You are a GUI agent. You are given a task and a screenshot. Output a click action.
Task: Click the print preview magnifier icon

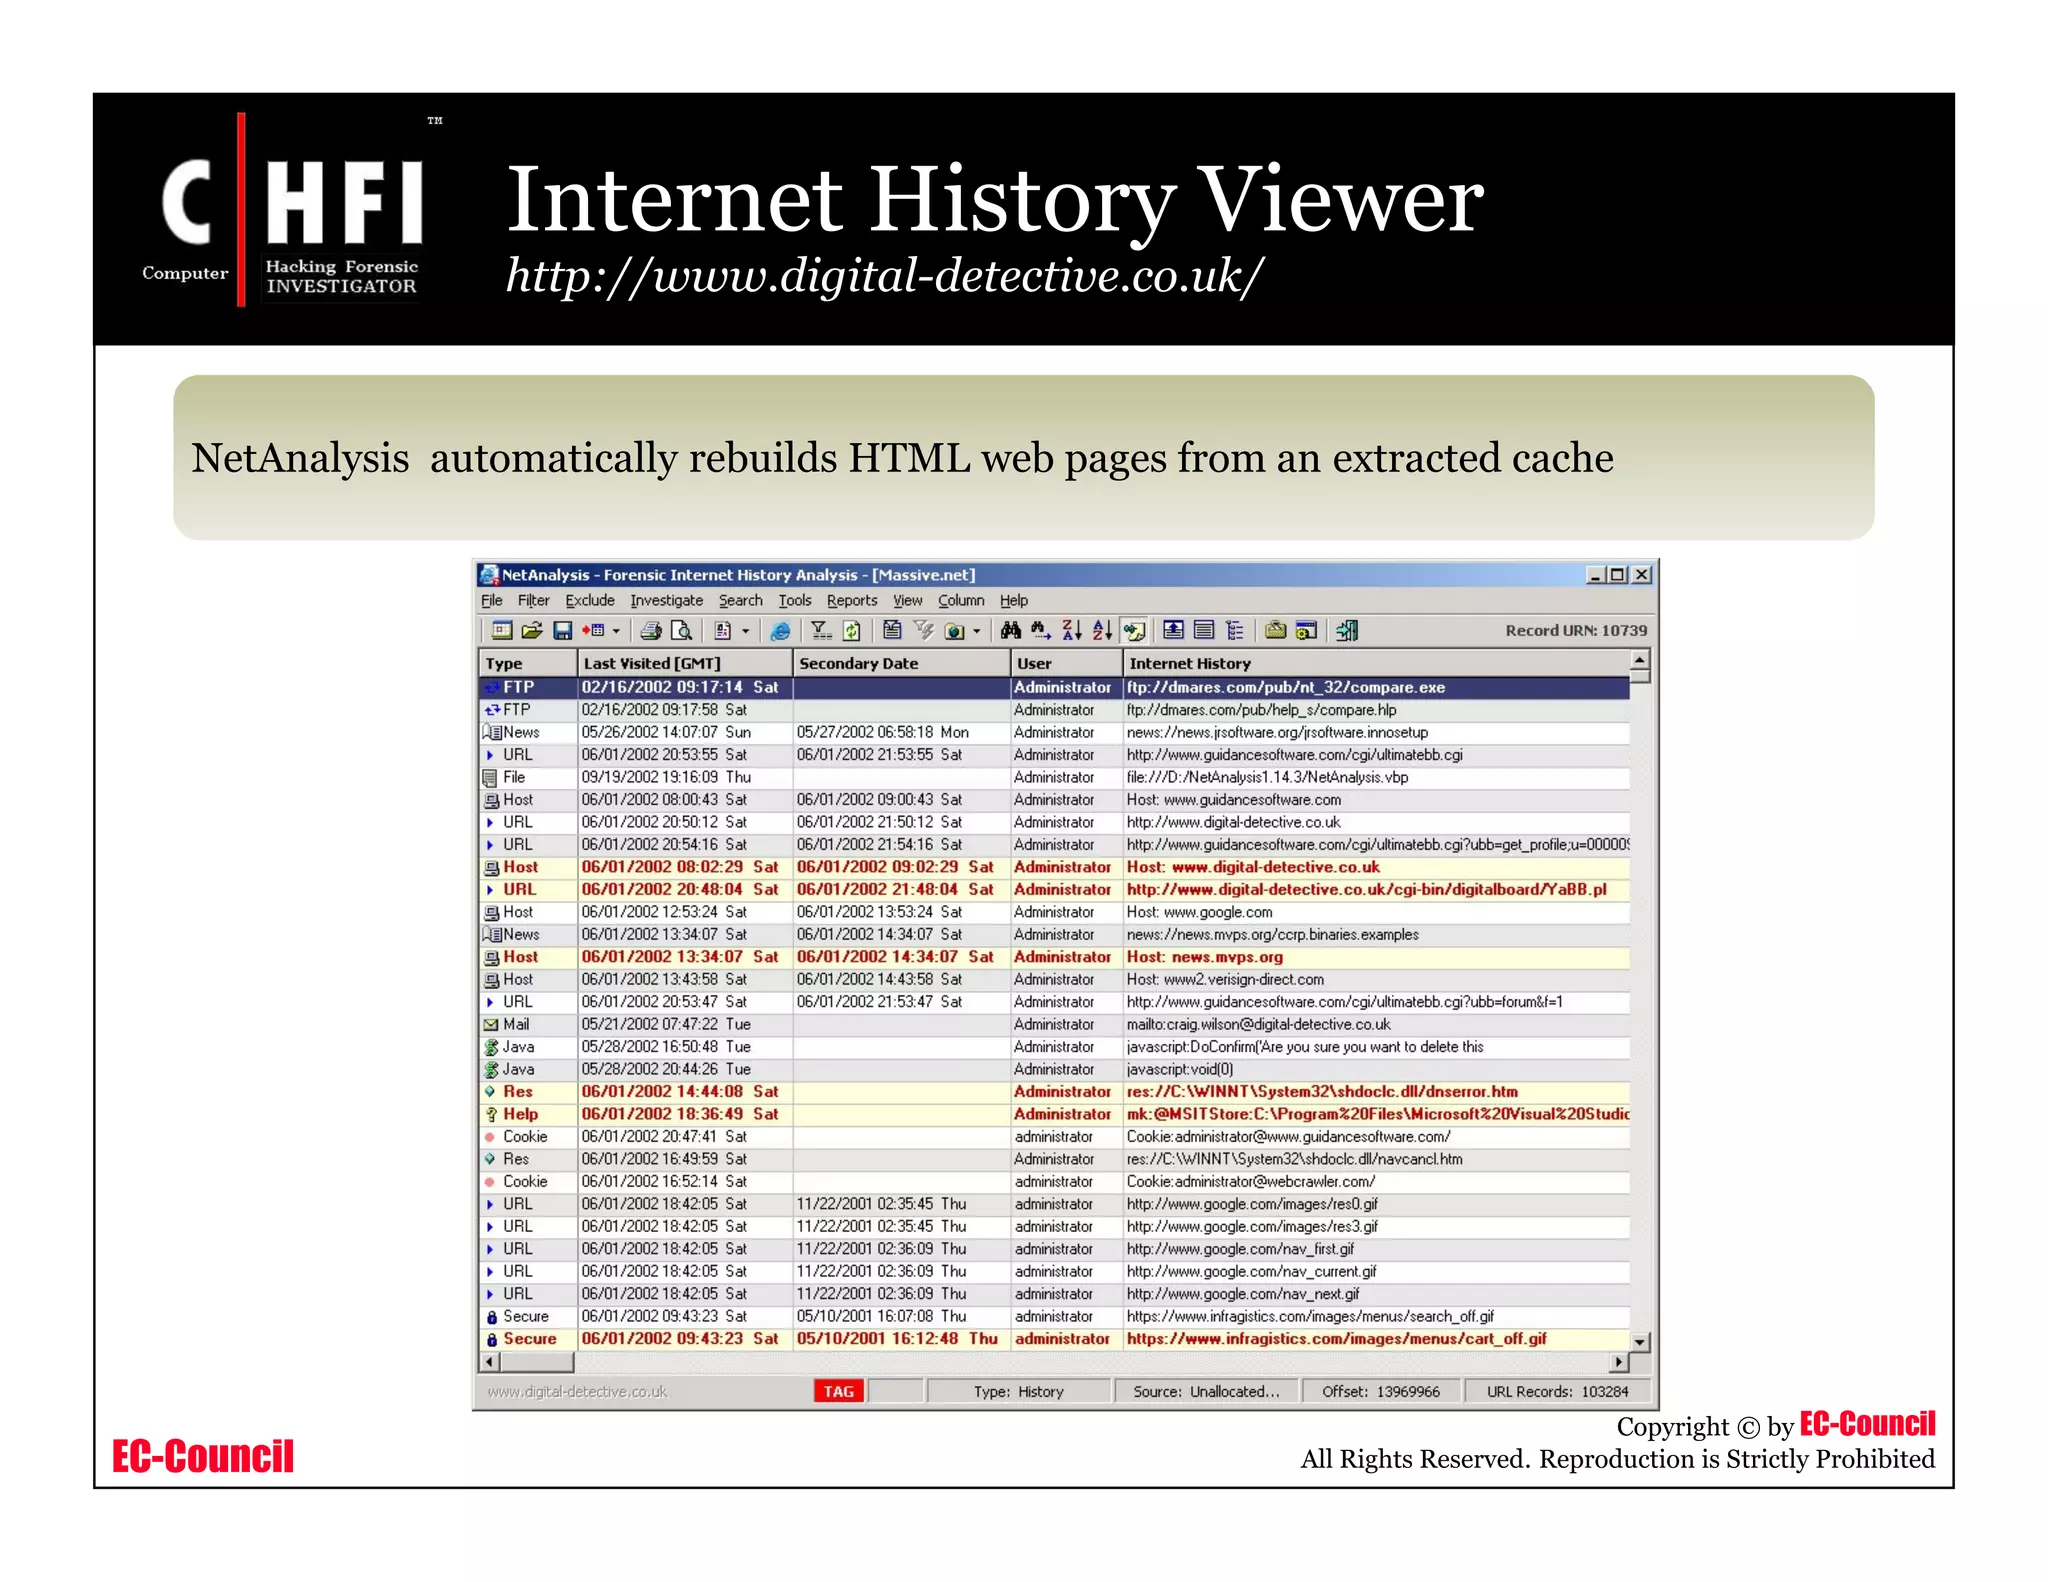(x=681, y=630)
